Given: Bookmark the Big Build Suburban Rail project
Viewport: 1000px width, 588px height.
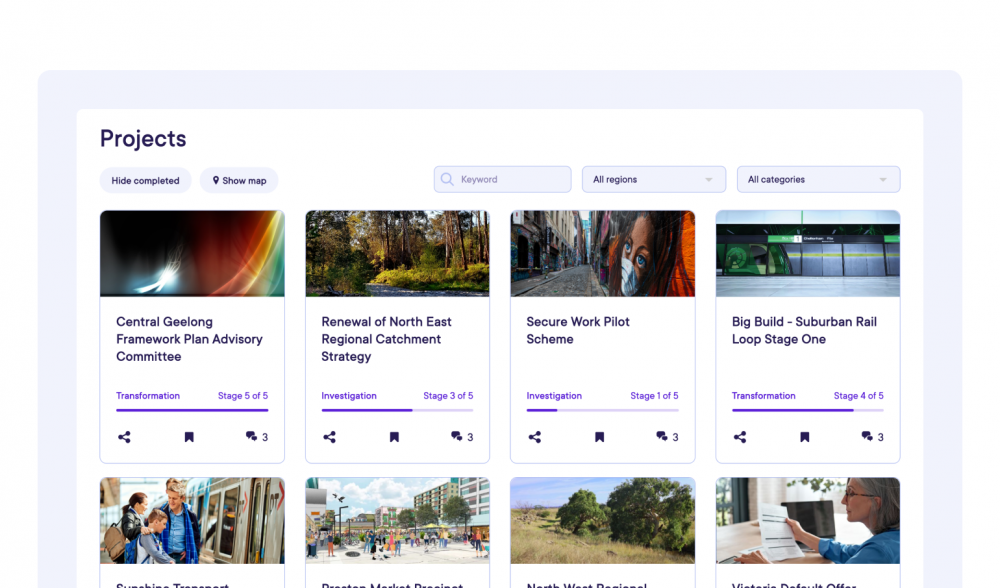Looking at the screenshot, I should [804, 437].
